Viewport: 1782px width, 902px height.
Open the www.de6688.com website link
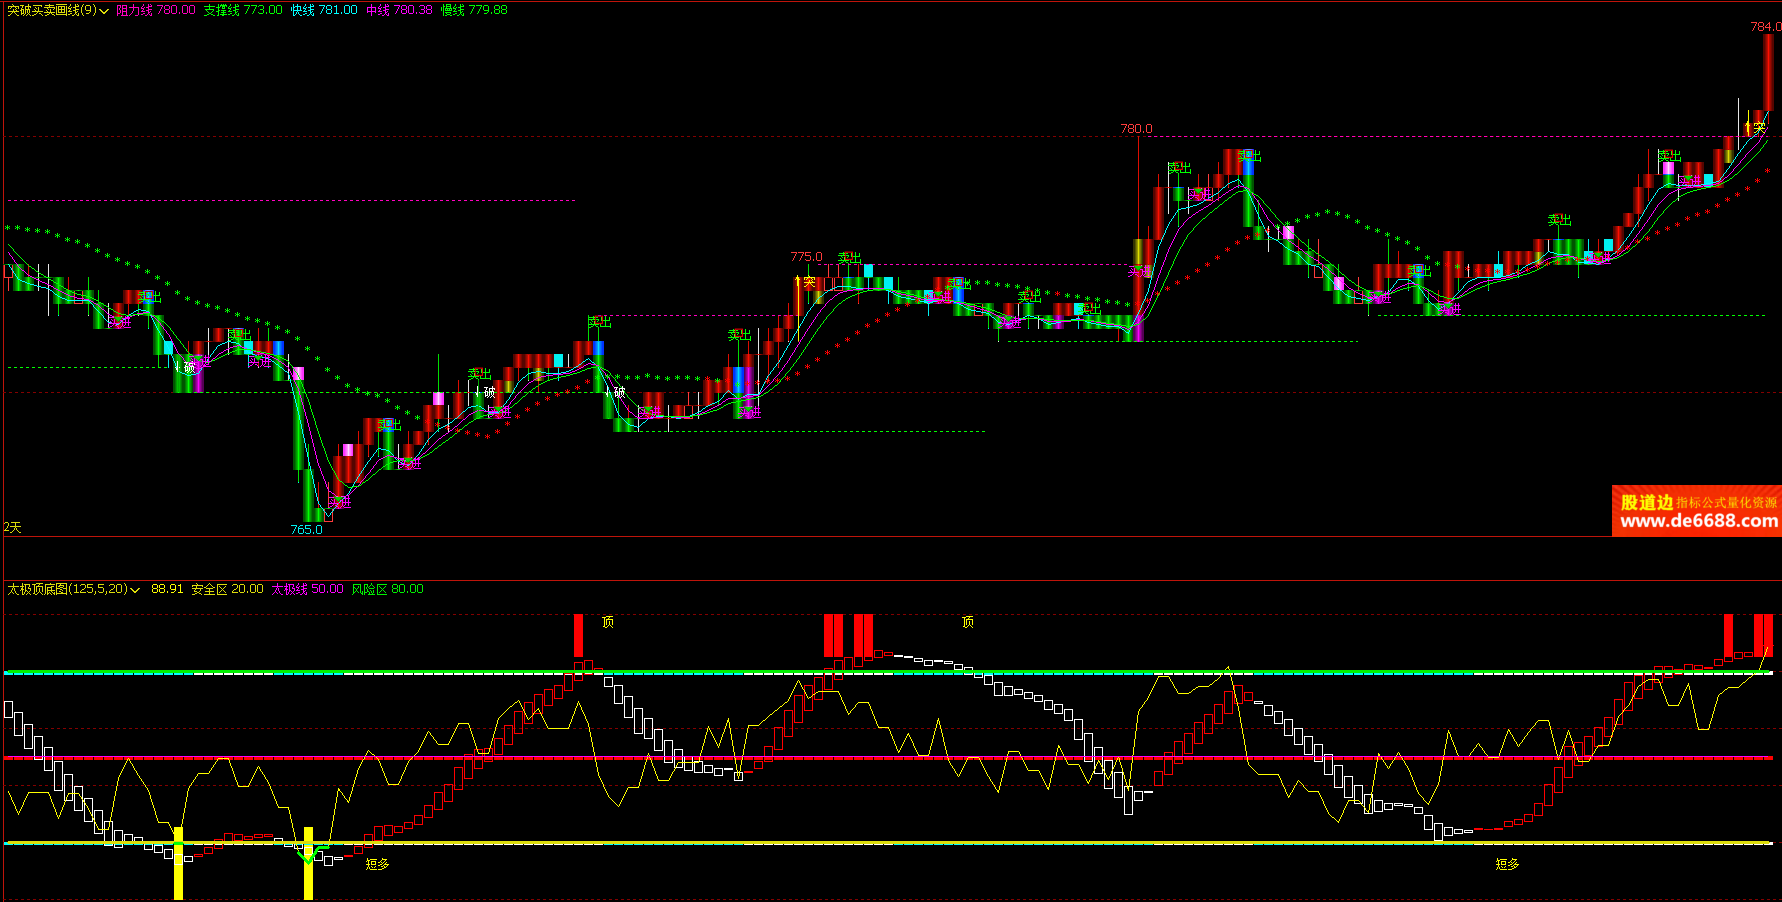pos(1698,521)
